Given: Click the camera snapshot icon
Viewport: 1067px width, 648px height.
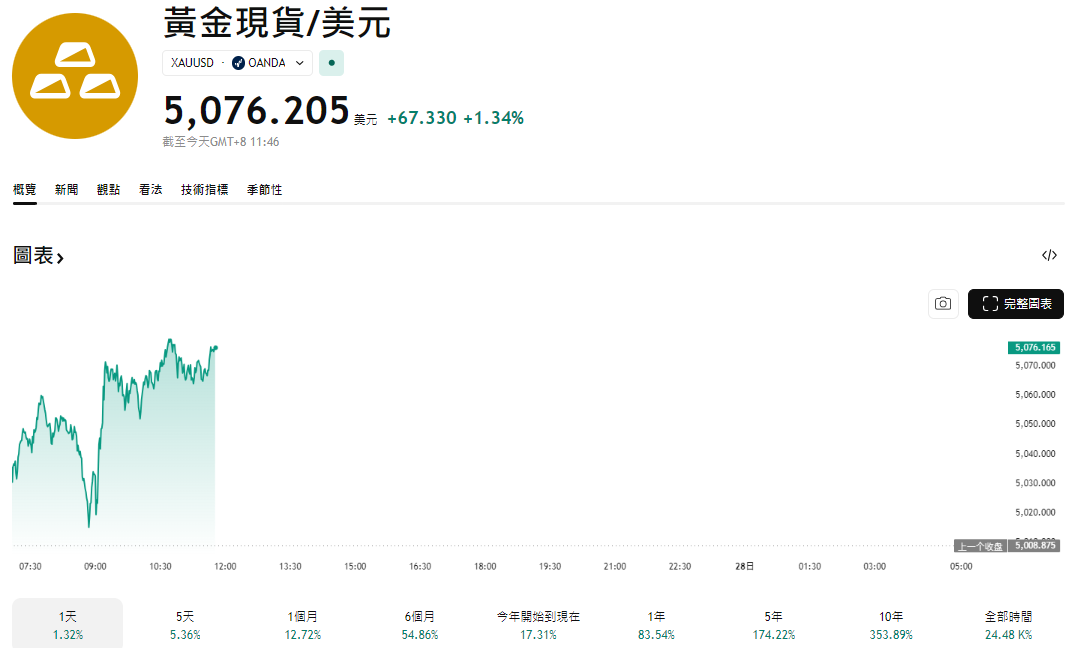Looking at the screenshot, I should point(943,304).
